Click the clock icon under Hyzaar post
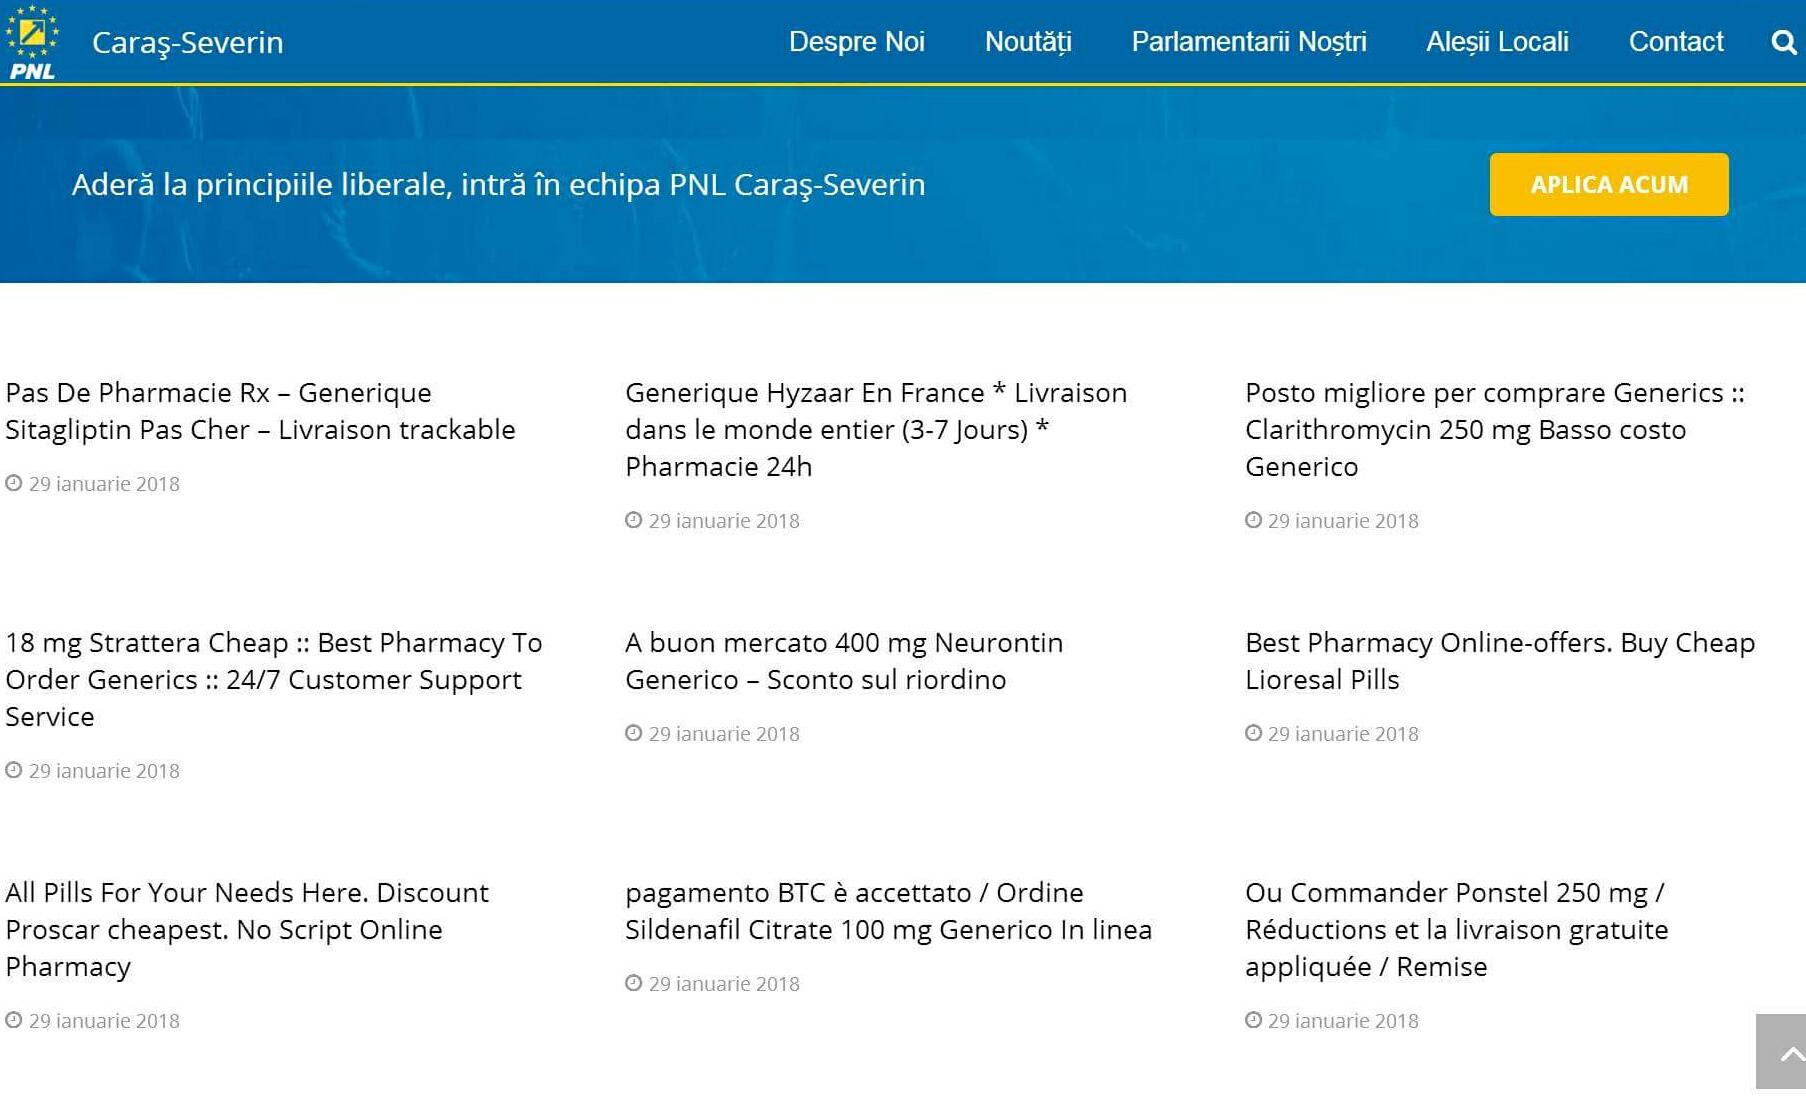Viewport: 1806px width, 1111px height. point(634,520)
